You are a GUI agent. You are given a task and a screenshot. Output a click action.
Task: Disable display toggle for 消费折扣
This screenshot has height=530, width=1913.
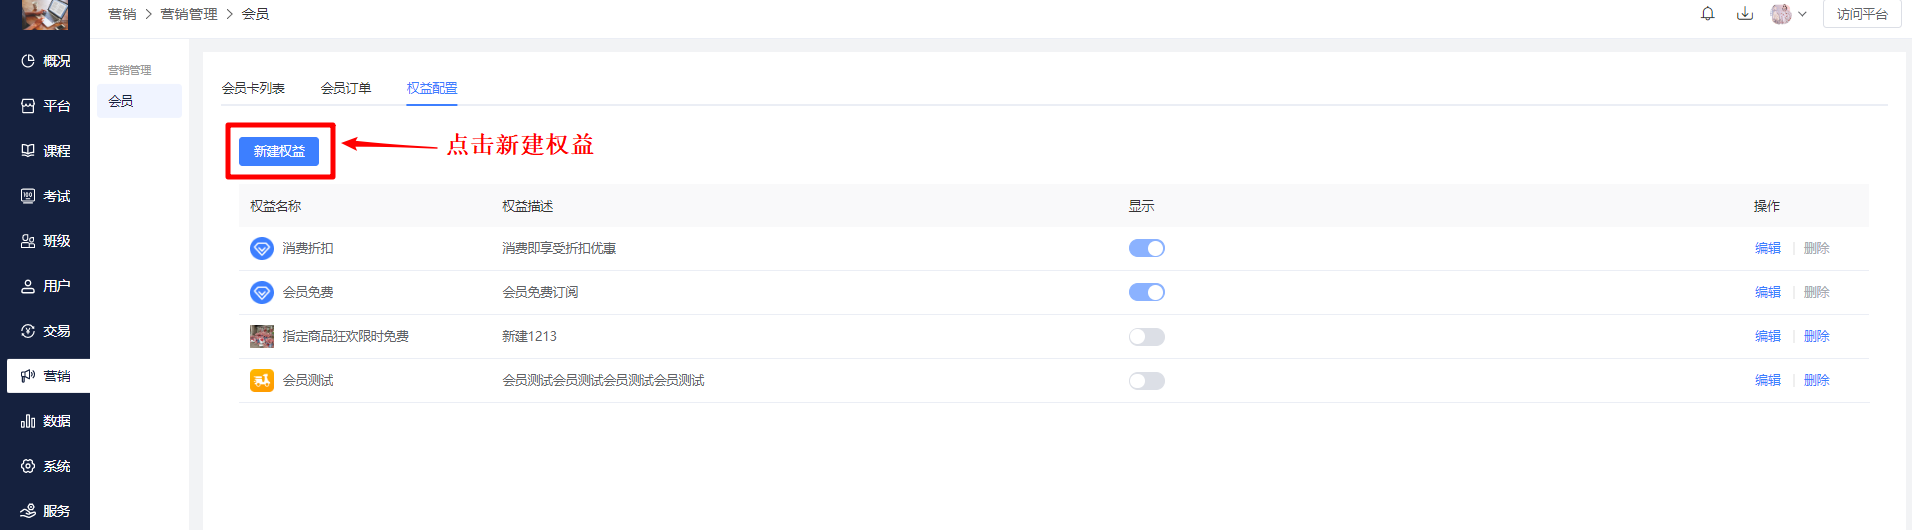(x=1147, y=248)
